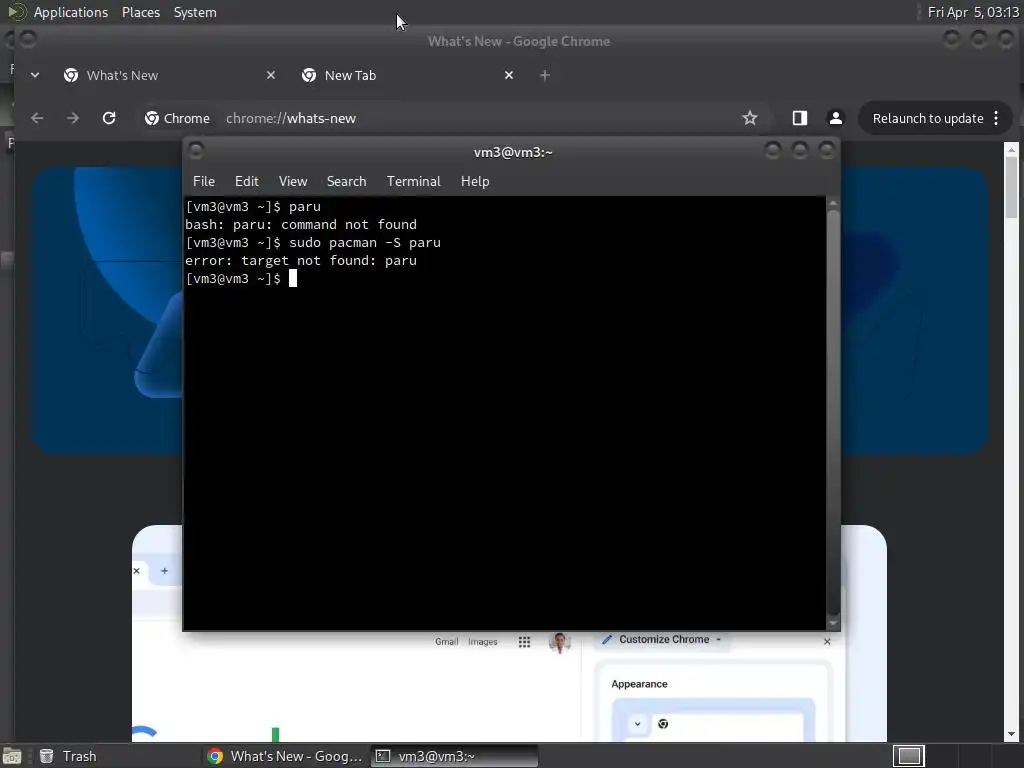Open Chrome's three-dot menu
The image size is (1024, 768).
(x=996, y=118)
